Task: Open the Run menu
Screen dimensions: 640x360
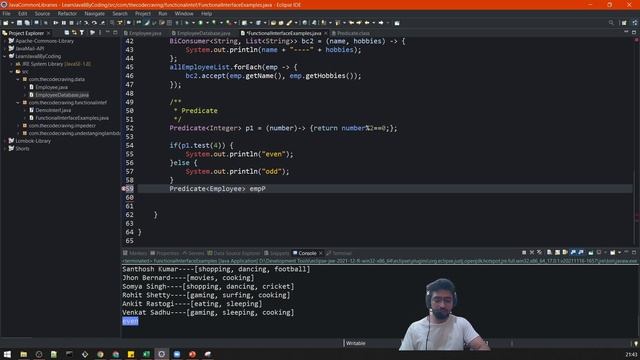Action: coord(162,13)
